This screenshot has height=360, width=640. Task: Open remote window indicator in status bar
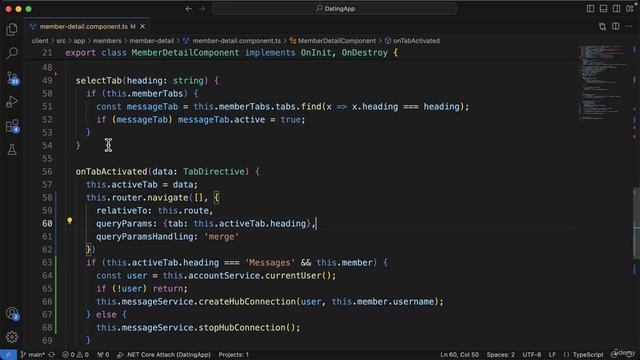click(8, 354)
